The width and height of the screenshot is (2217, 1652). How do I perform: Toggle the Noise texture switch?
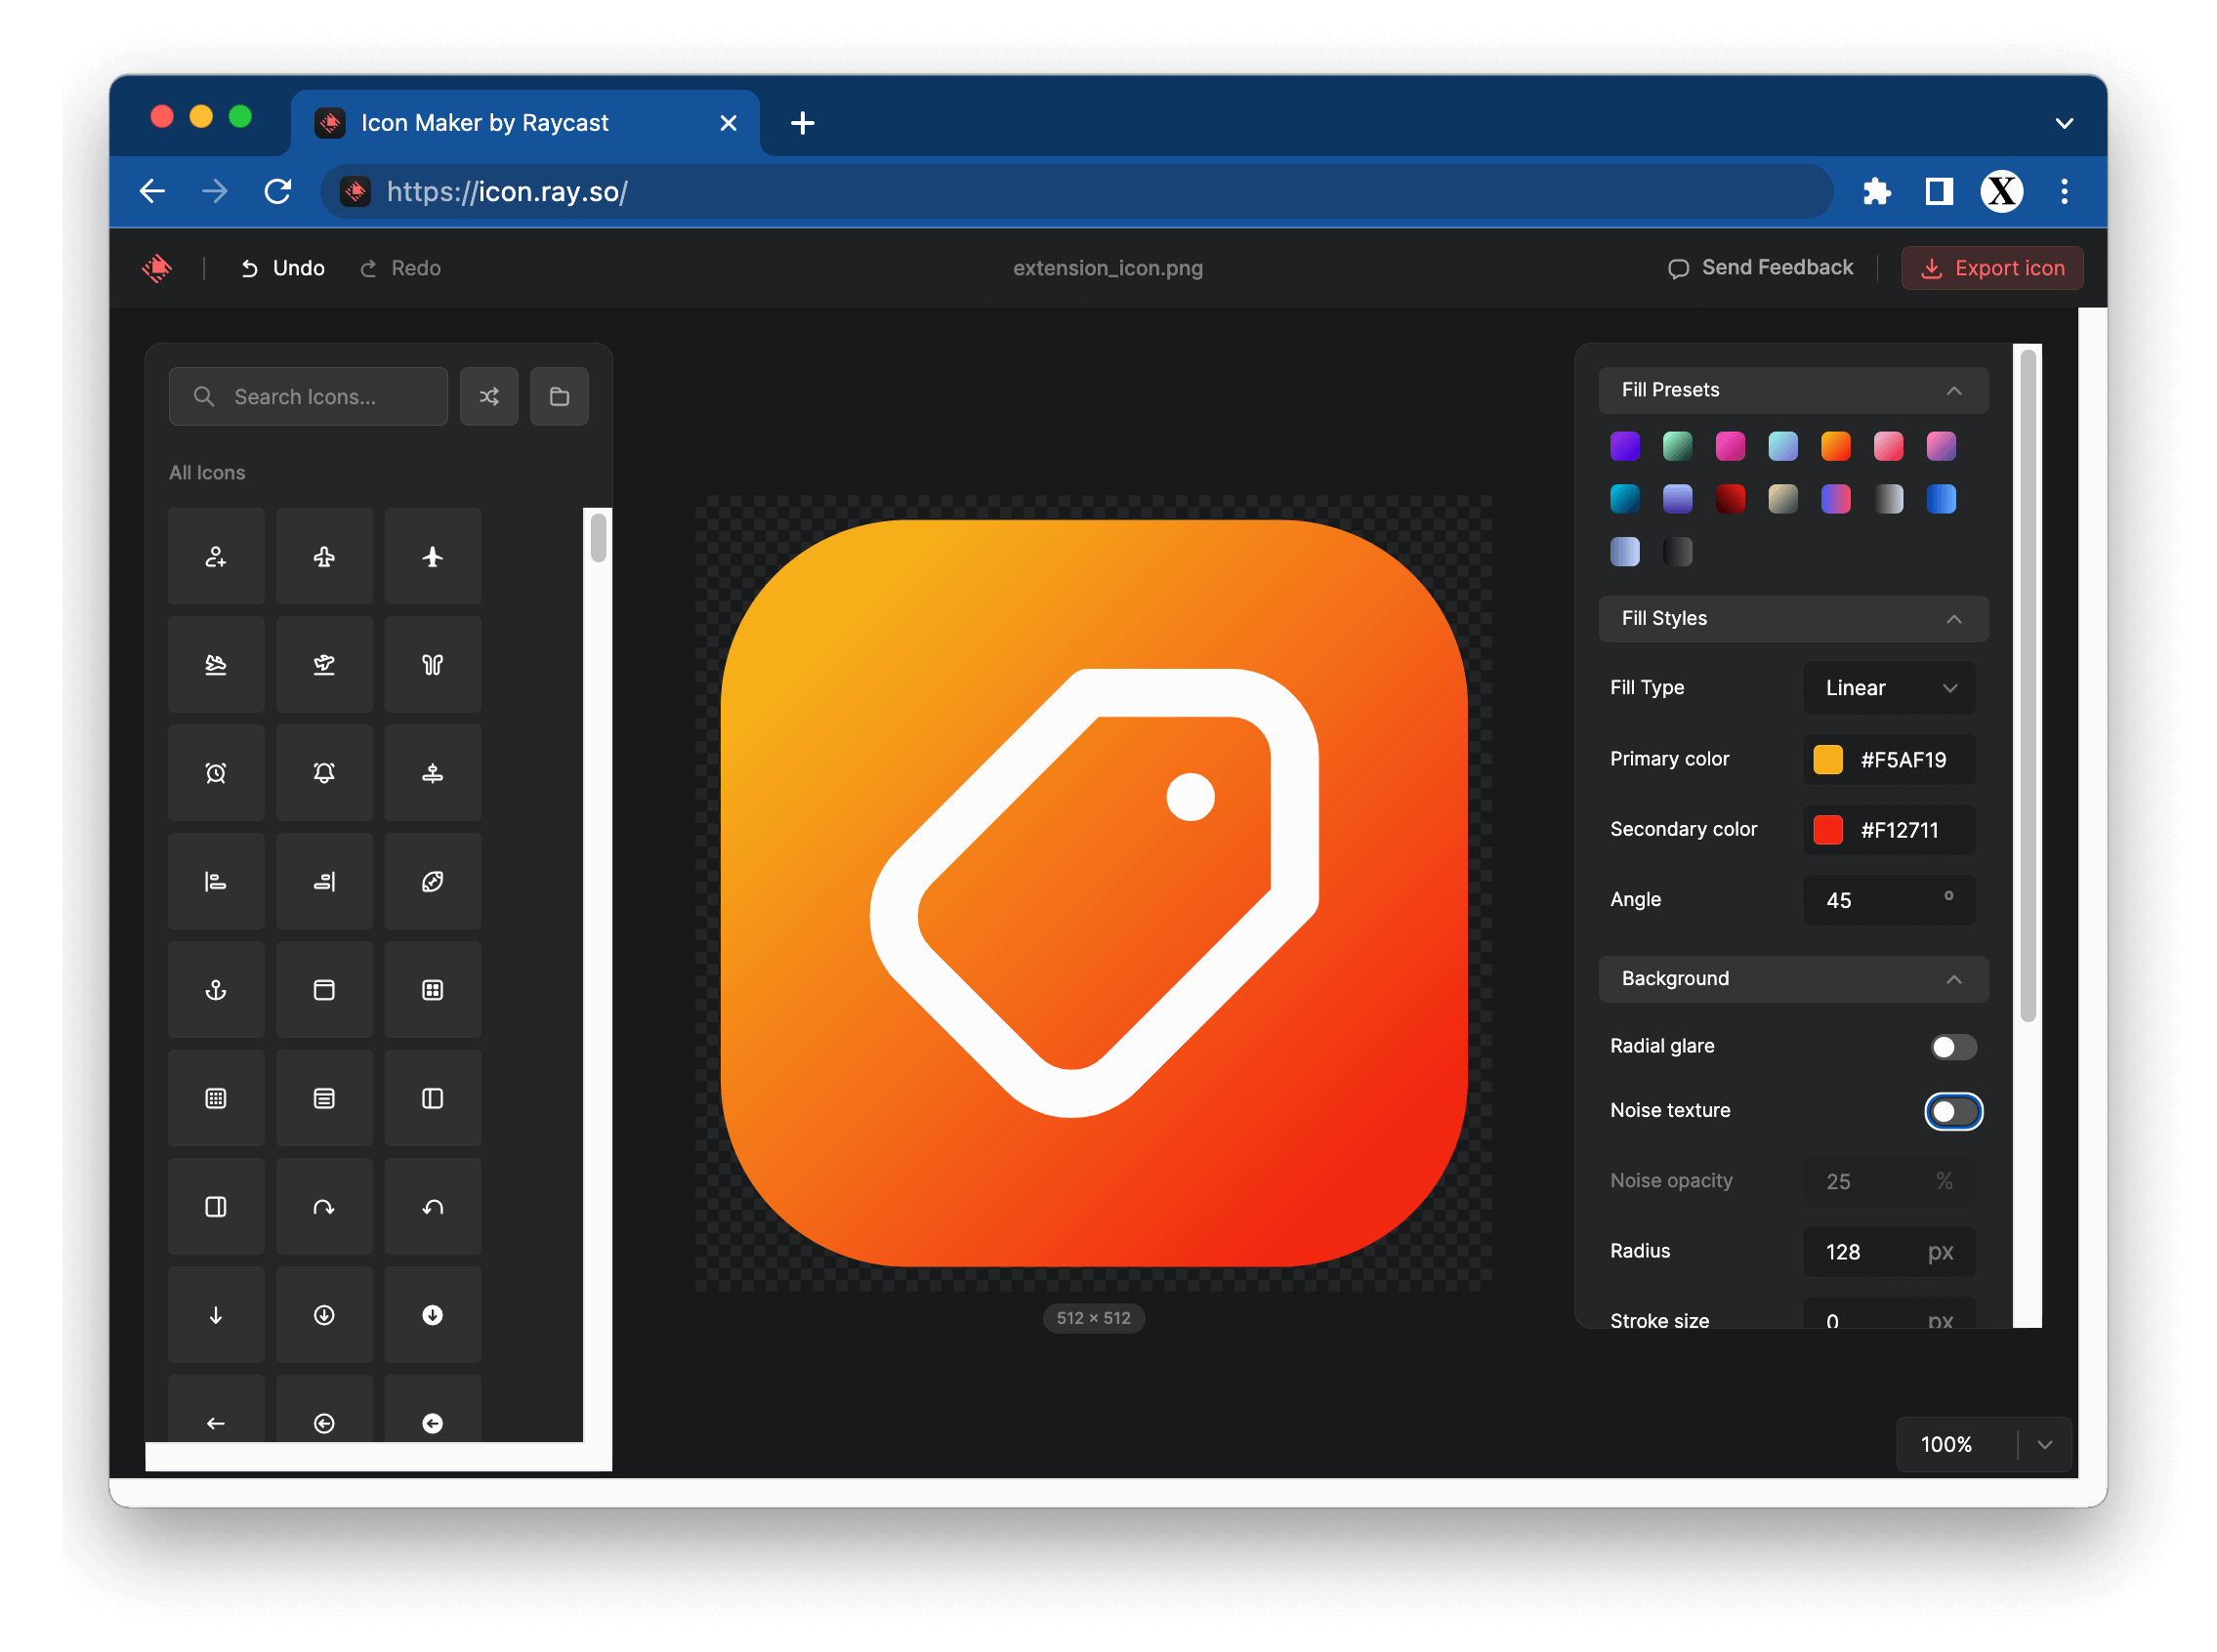tap(1952, 1111)
